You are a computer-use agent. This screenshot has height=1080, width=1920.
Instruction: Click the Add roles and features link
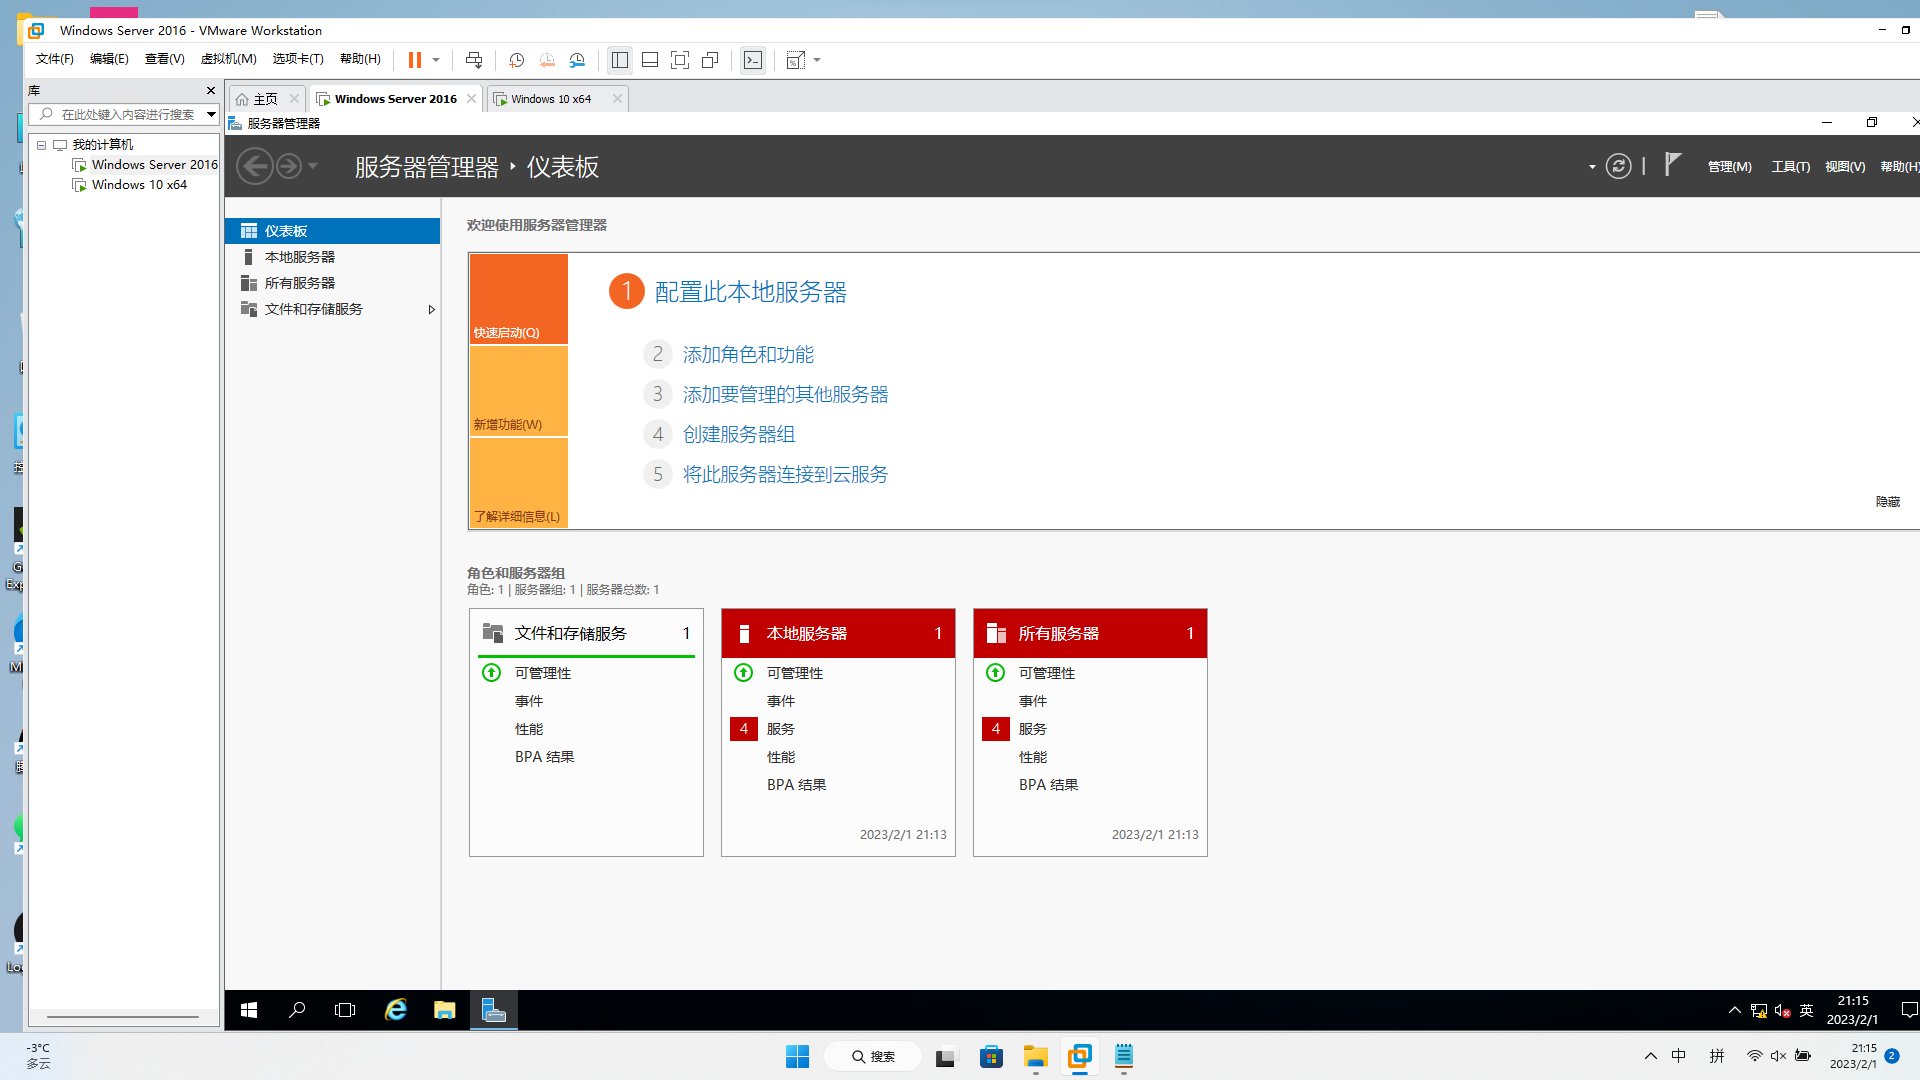pos(747,354)
